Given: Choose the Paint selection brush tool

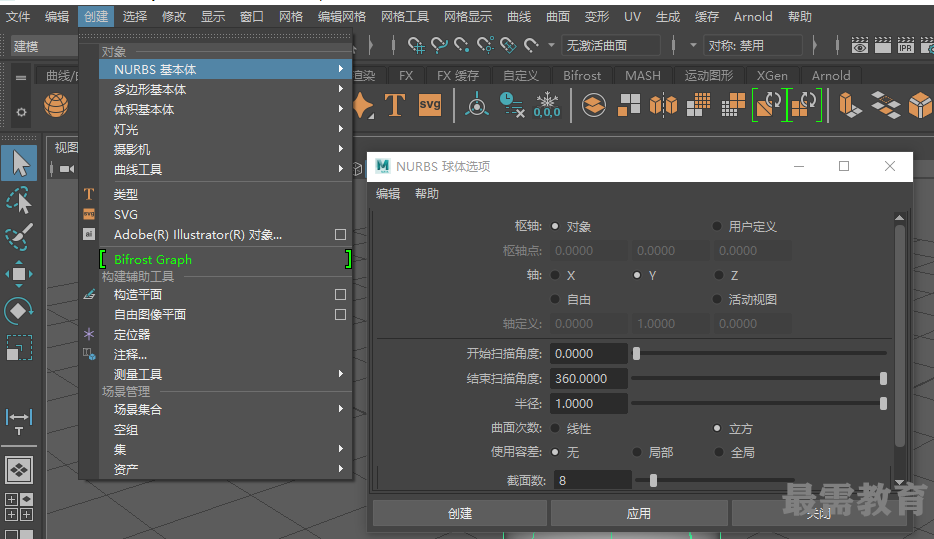Looking at the screenshot, I should (x=19, y=236).
